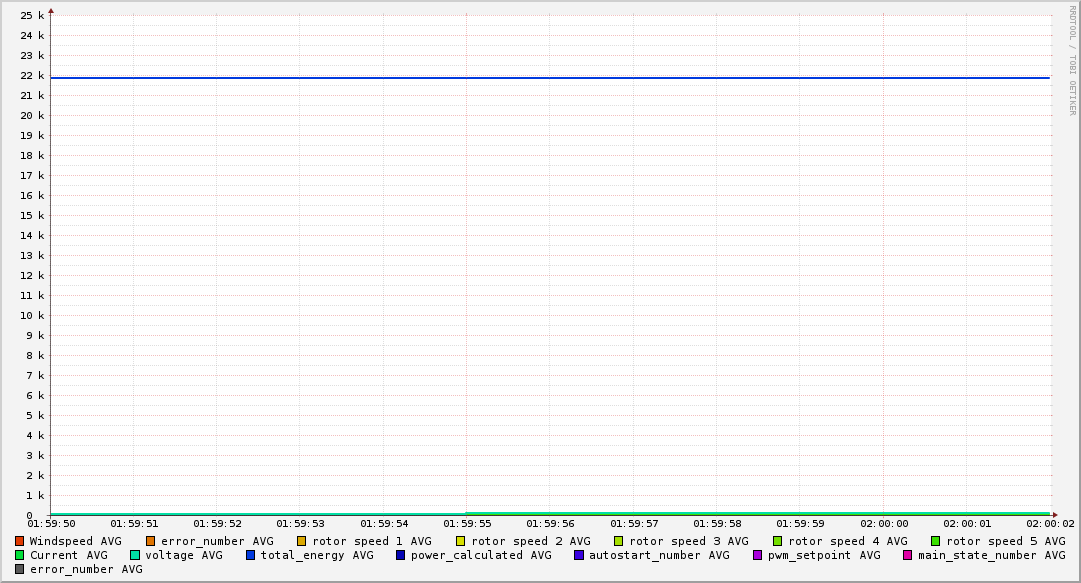1081x583 pixels.
Task: Click the teal voltage AVG legend swatch
Action: coord(135,555)
